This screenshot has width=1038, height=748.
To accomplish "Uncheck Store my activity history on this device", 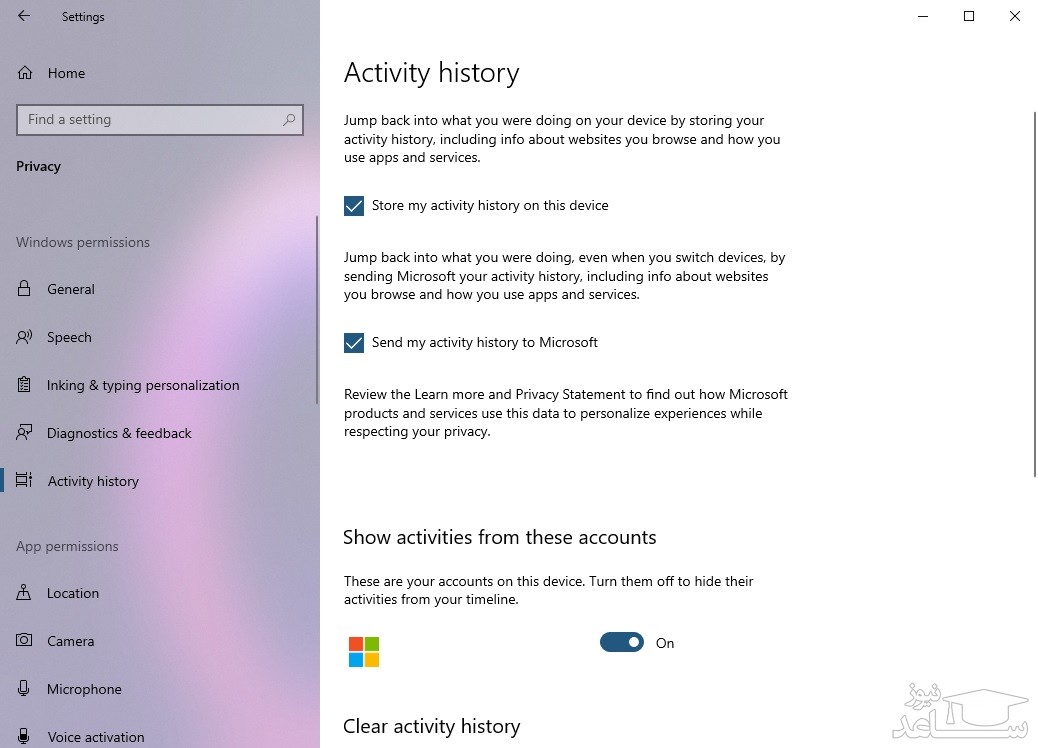I will pos(354,206).
